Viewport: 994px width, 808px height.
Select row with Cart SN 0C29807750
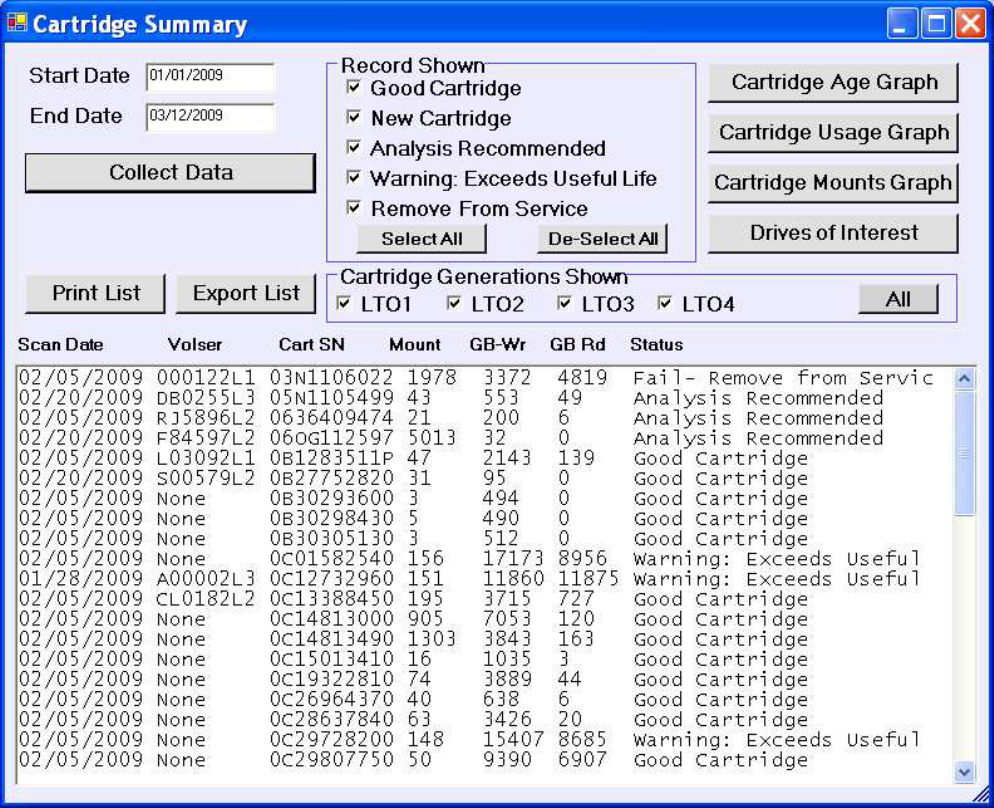484,760
